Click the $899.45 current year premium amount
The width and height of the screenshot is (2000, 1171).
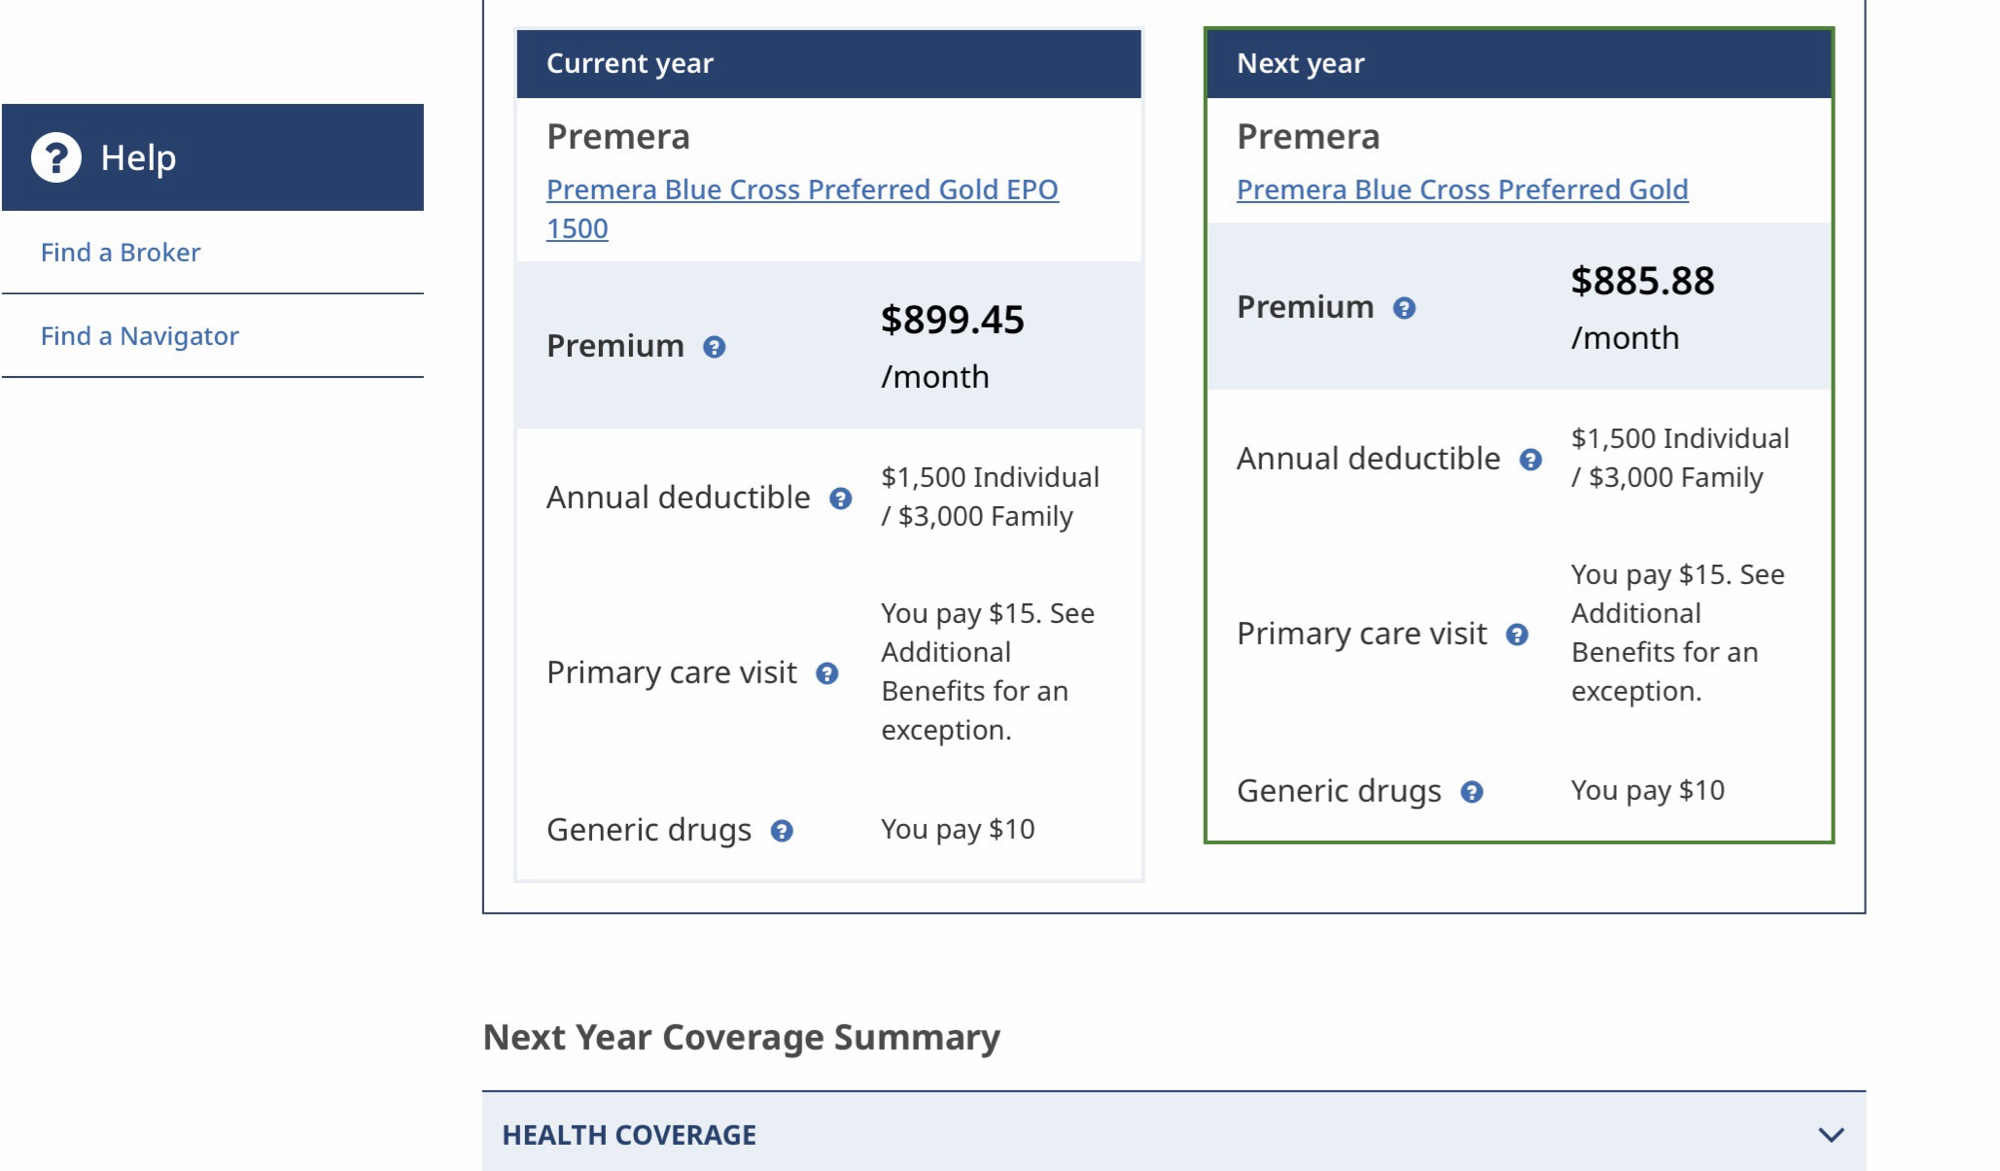pos(952,320)
